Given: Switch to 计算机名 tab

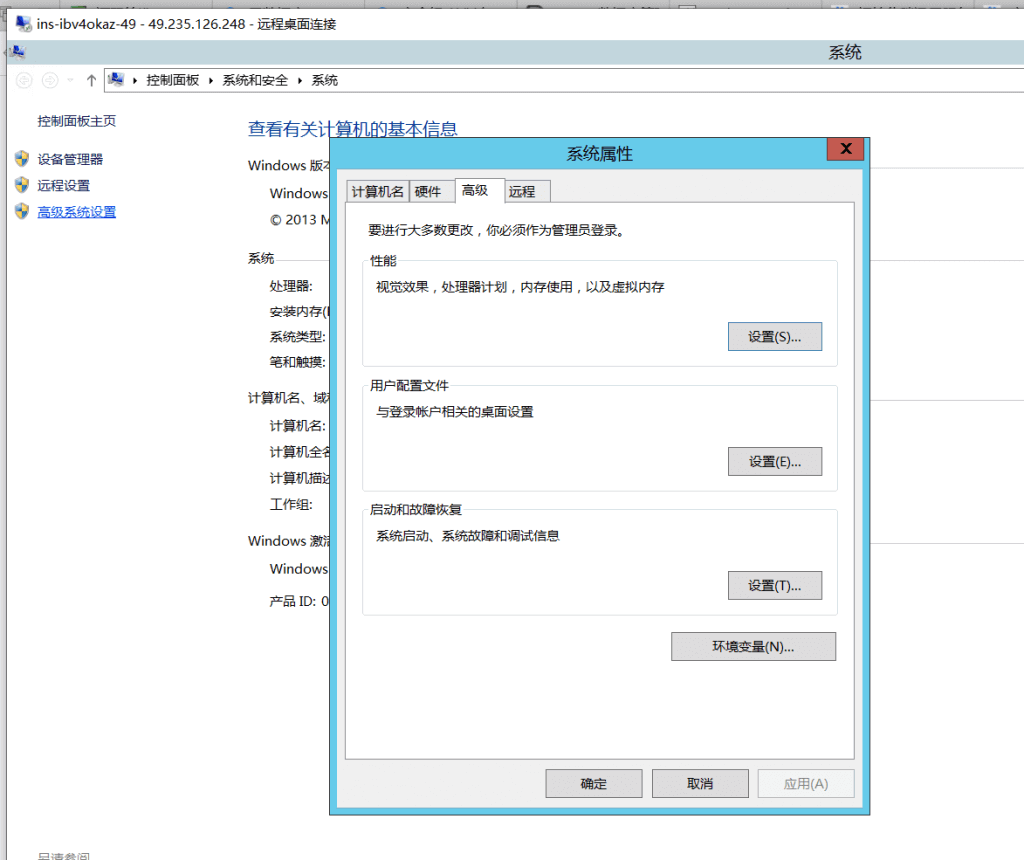Looking at the screenshot, I should pos(377,191).
